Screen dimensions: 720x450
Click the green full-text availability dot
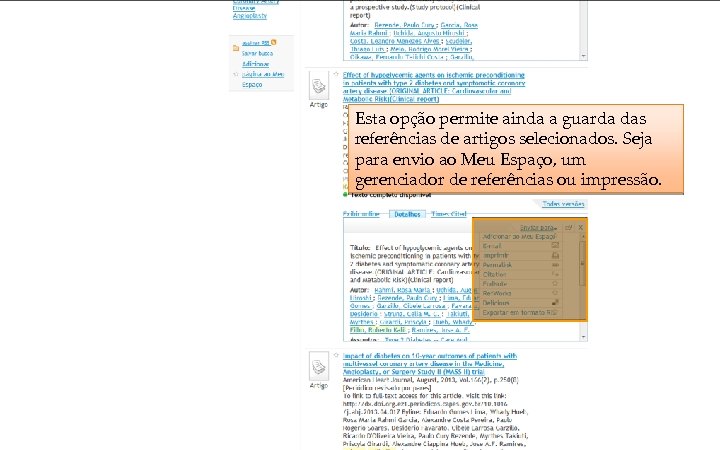tap(345, 195)
